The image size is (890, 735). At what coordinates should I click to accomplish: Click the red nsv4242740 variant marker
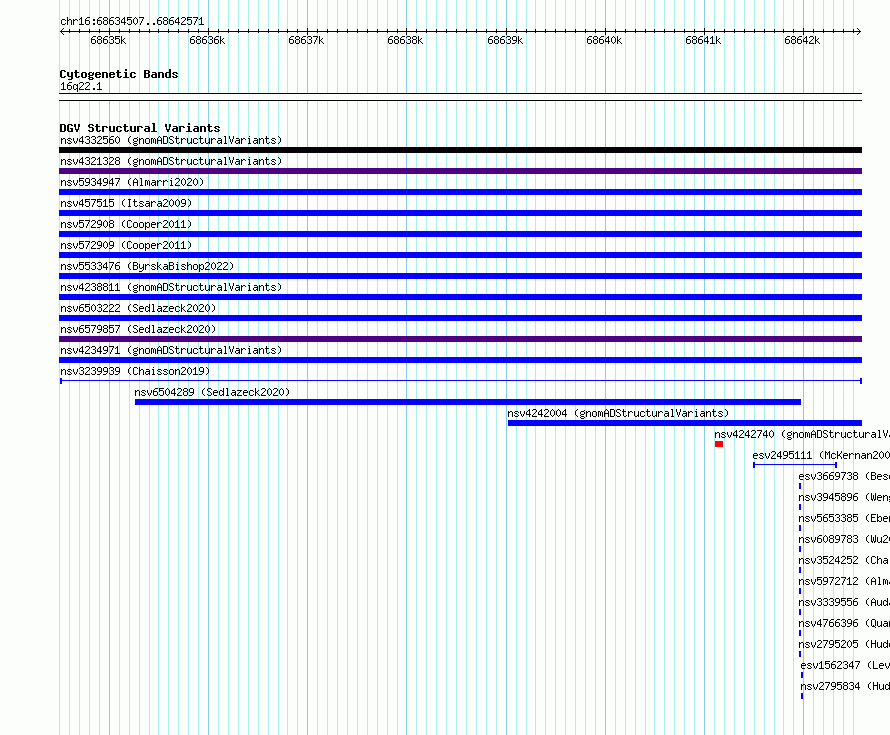(x=719, y=444)
